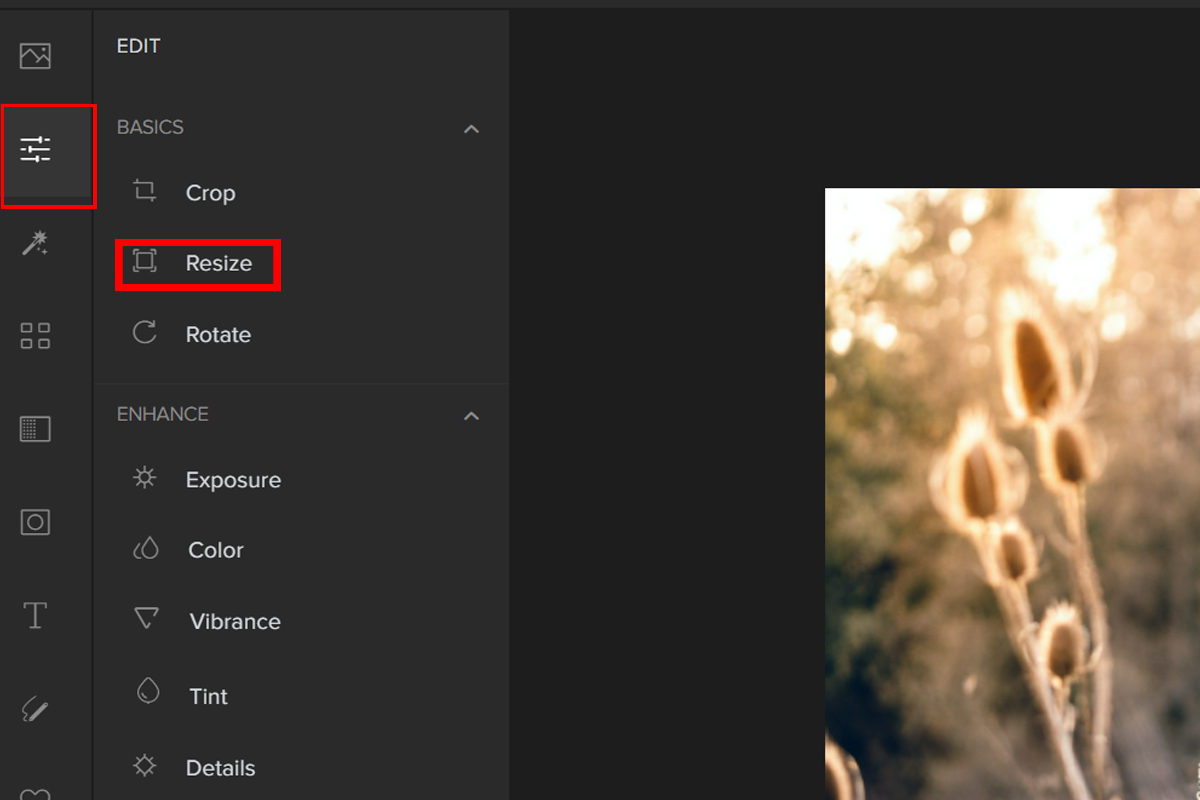Select the Rotate tool
The height and width of the screenshot is (800, 1200).
click(x=217, y=335)
